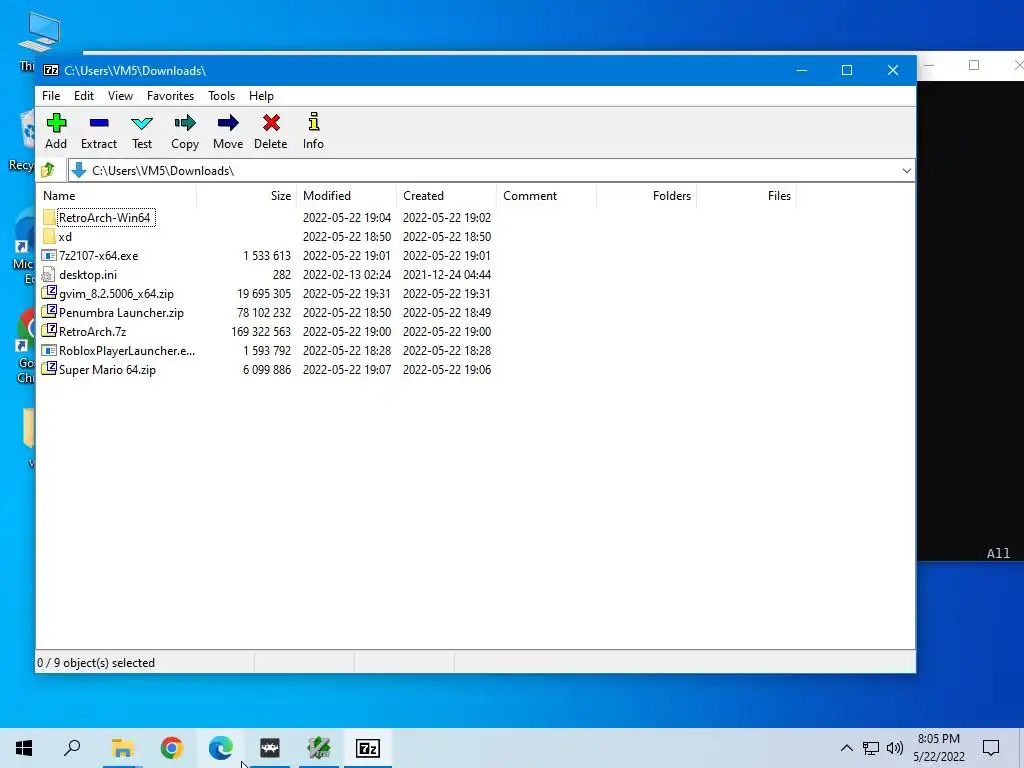Click the red Delete icon
The width and height of the screenshot is (1024, 768).
coord(271,122)
